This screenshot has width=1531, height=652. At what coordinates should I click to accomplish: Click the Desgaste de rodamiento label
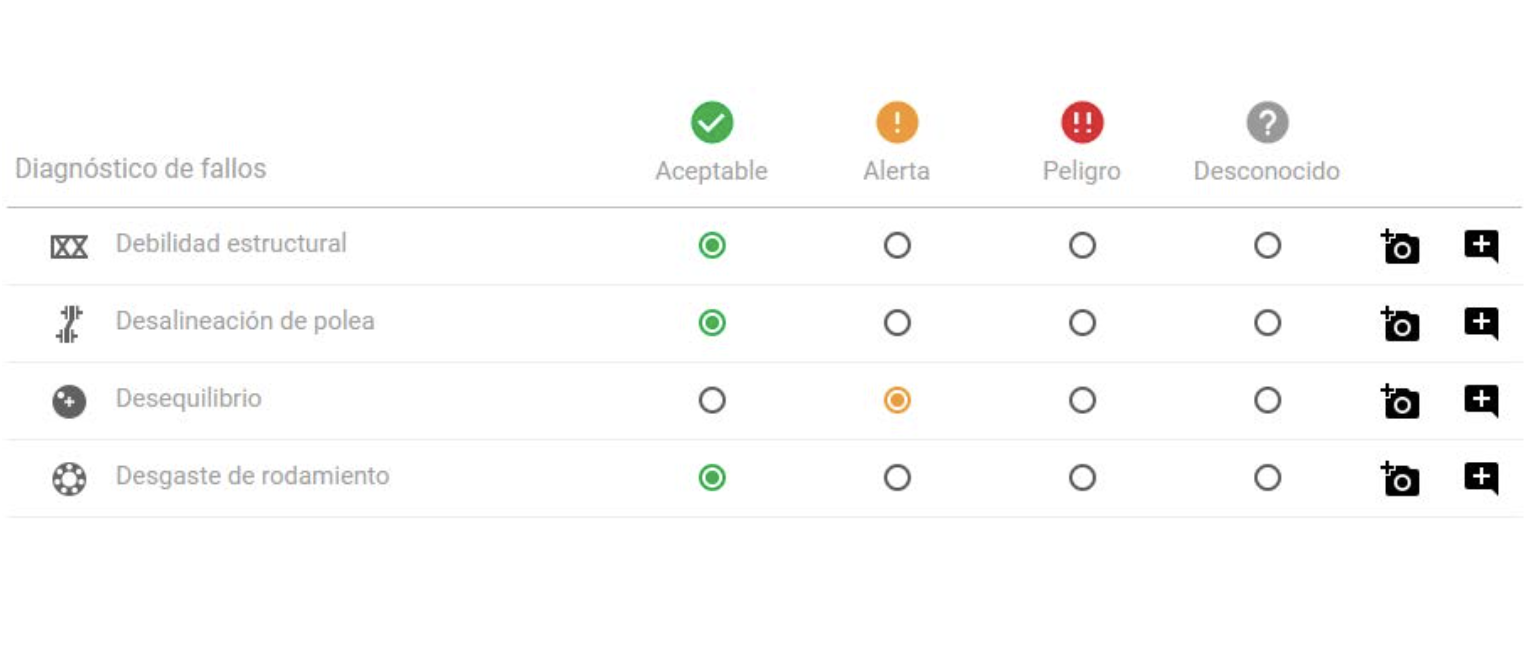click(252, 476)
